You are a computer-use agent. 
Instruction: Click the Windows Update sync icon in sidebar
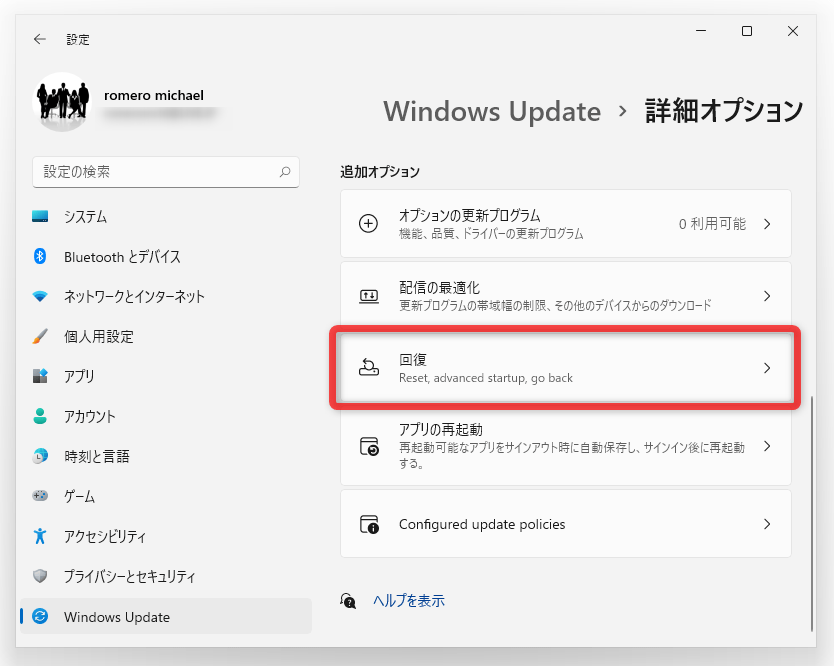[x=40, y=617]
